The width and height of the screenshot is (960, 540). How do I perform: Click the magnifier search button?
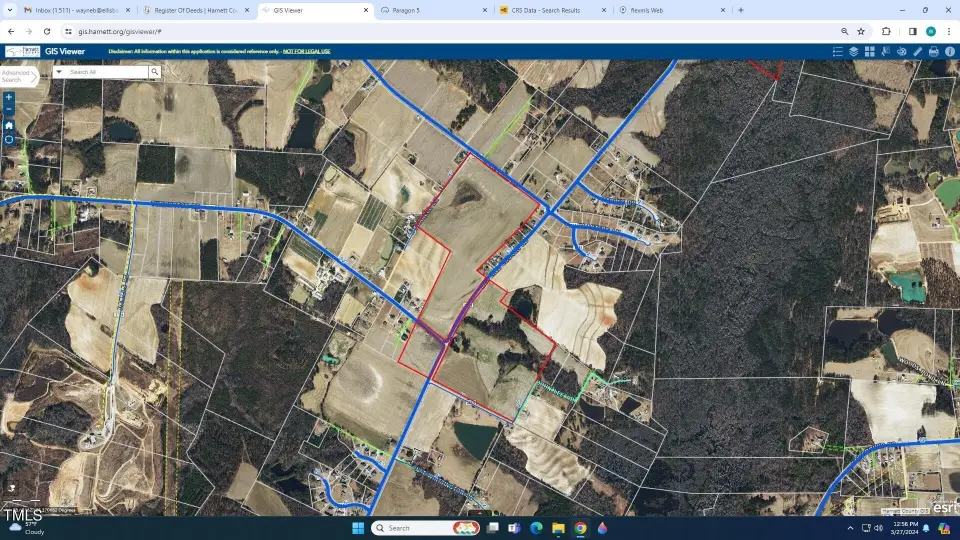(x=154, y=72)
